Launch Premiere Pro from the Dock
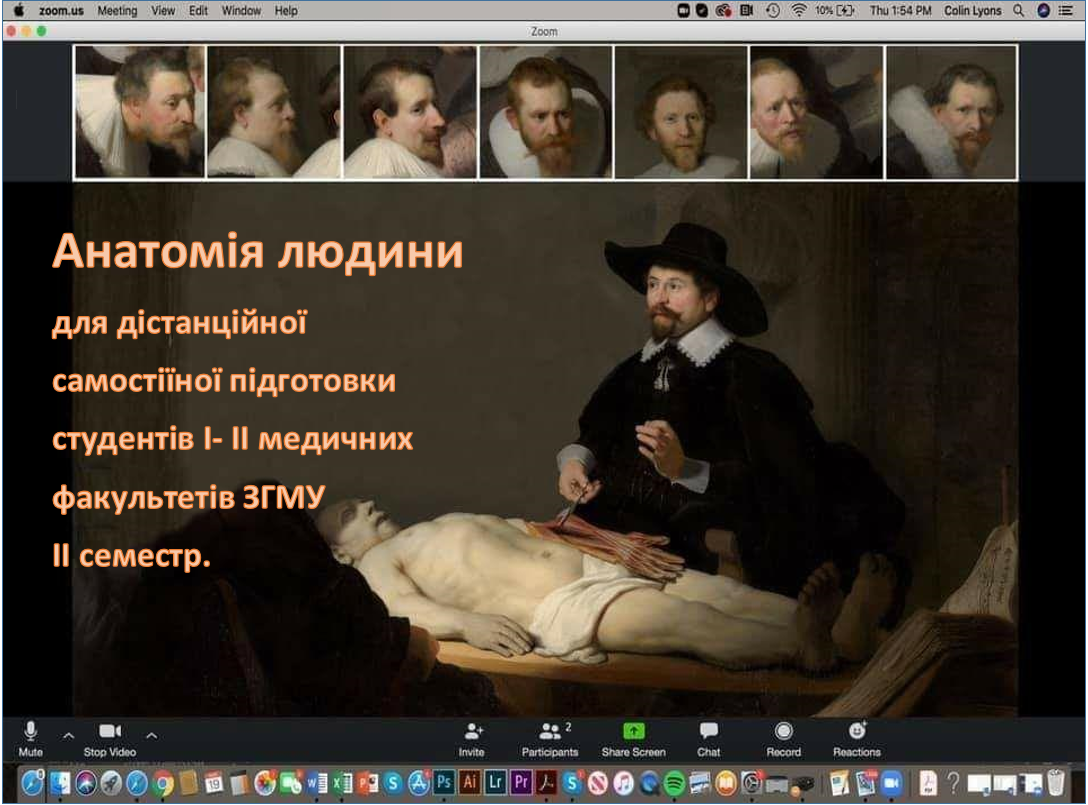 (x=521, y=783)
